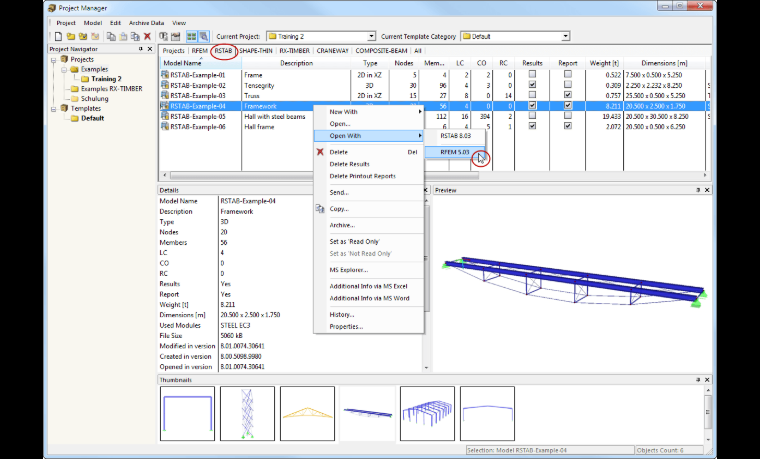Click the copy icon in the toolbar

[x=111, y=36]
